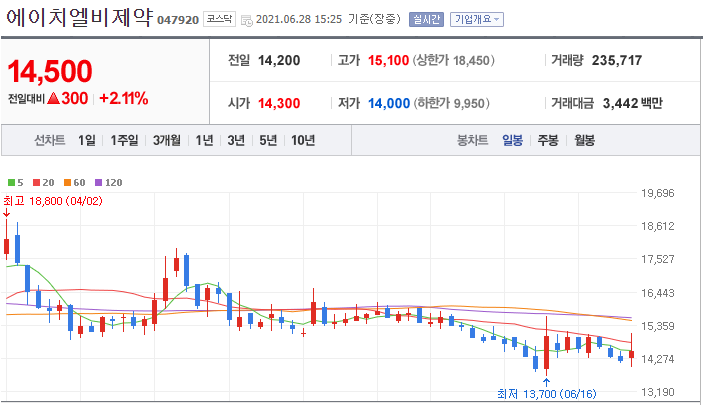Screen dimensions: 703x405
Task: Click the +2.11% change rate
Action: click(124, 98)
